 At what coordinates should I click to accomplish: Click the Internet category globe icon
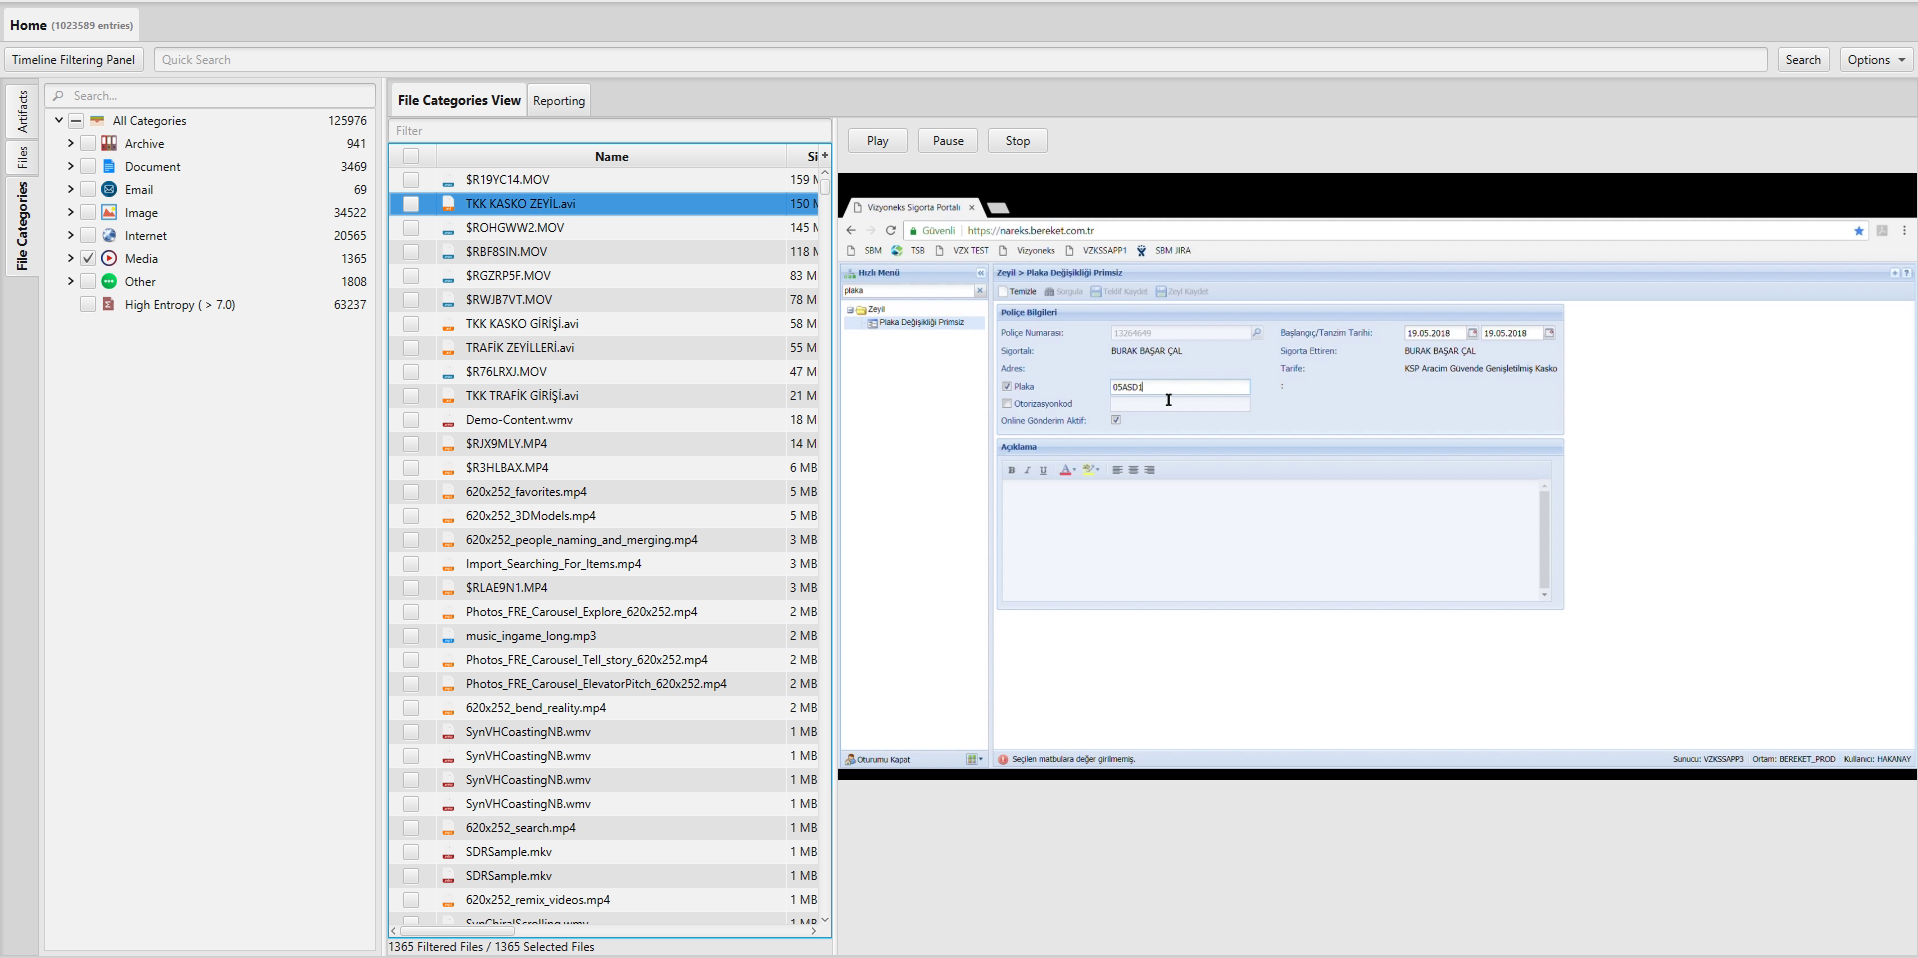(109, 236)
